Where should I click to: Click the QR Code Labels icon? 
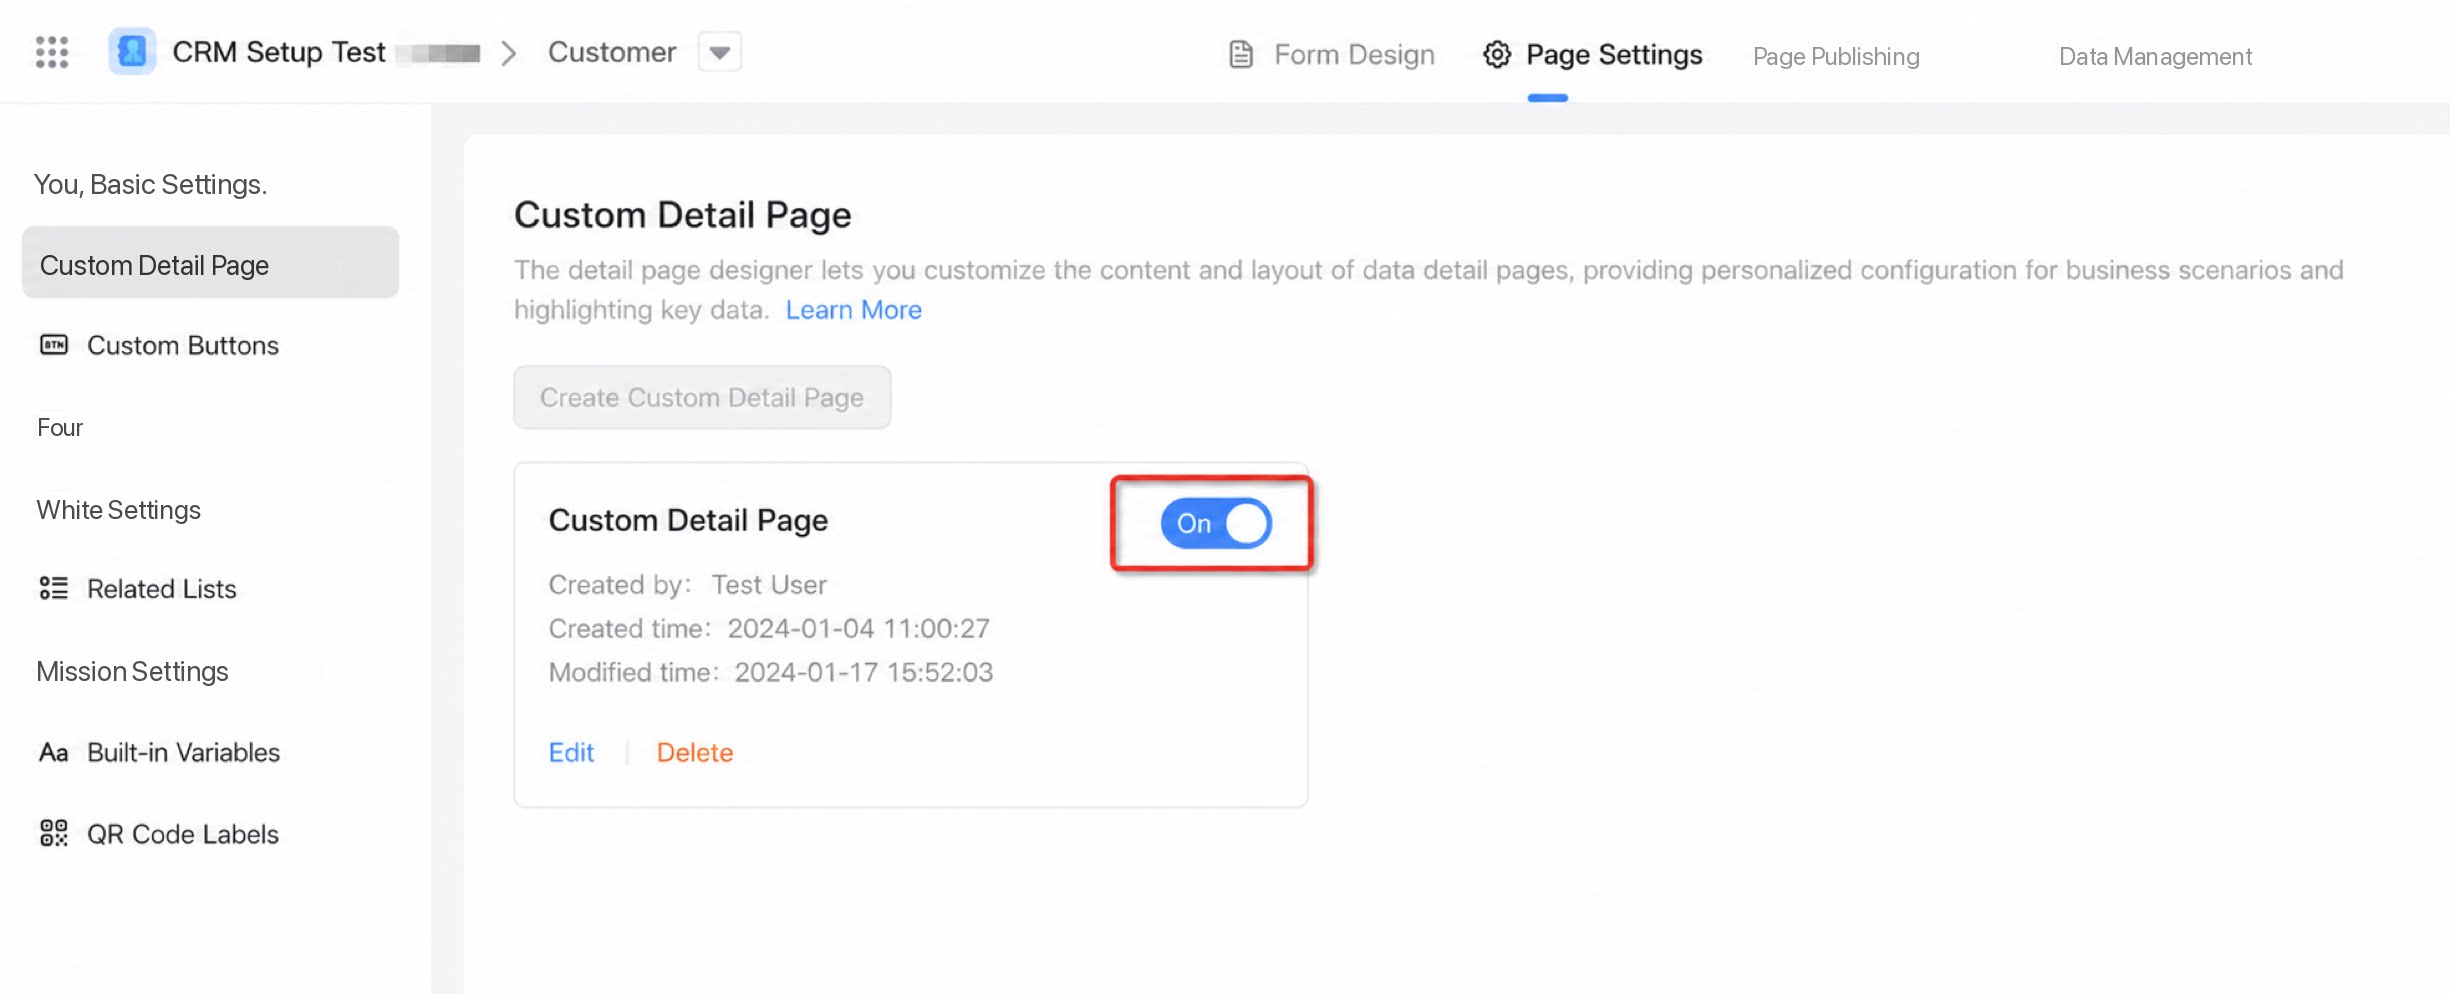point(54,833)
